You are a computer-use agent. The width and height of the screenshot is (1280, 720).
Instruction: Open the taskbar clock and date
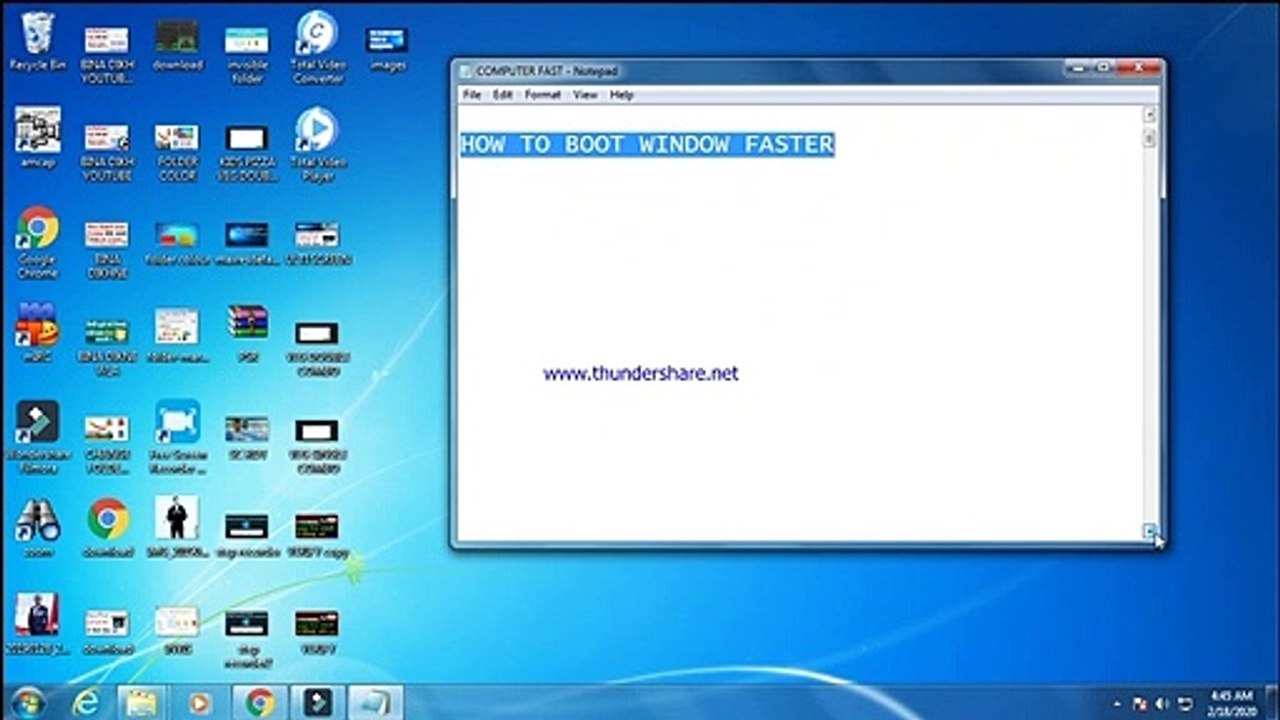1231,702
